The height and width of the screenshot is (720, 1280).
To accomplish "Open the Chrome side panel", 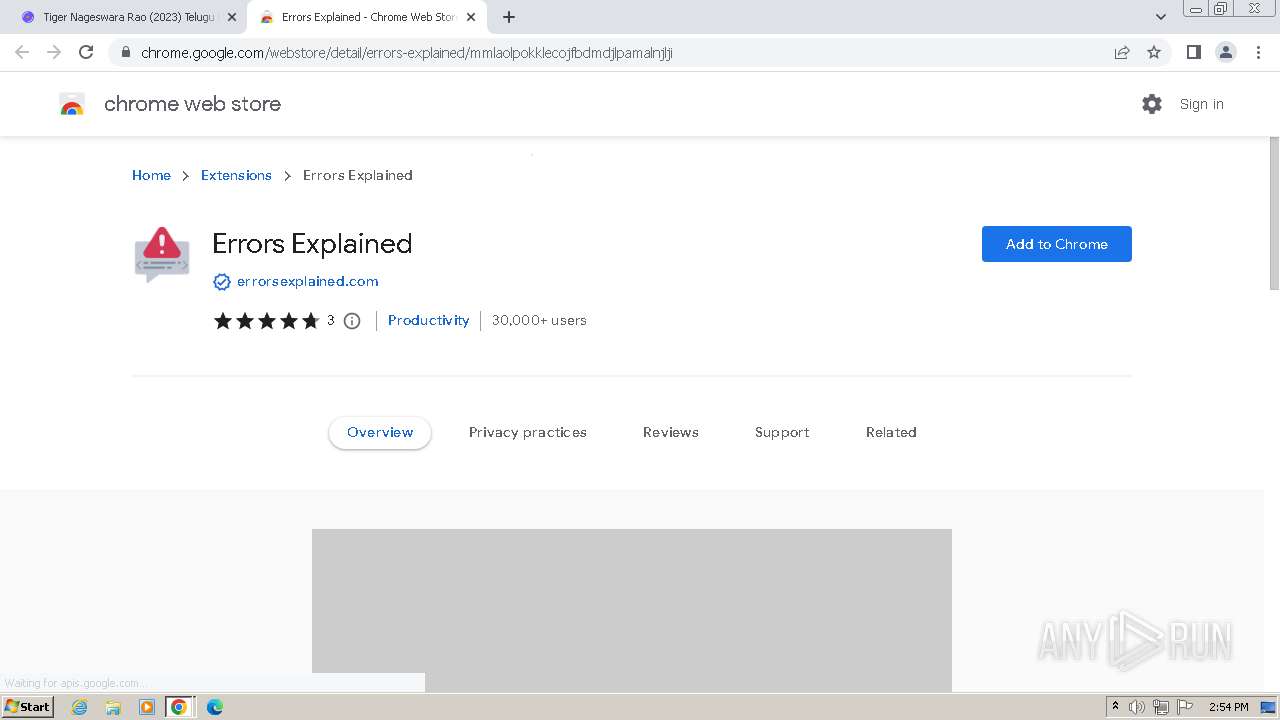I will point(1193,52).
